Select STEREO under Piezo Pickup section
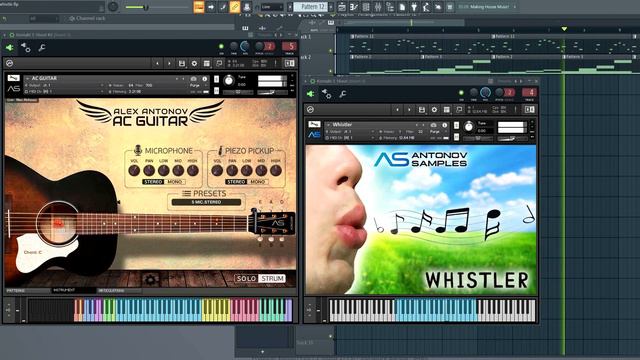This screenshot has width=640, height=360. coord(236,182)
